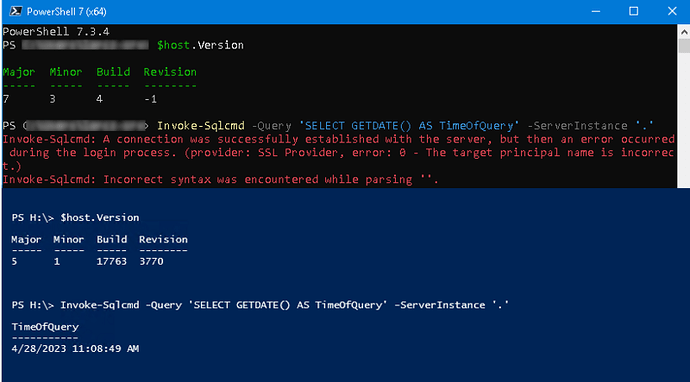
Task: Click the PowerShell 7 title bar icon
Action: [x=15, y=11]
